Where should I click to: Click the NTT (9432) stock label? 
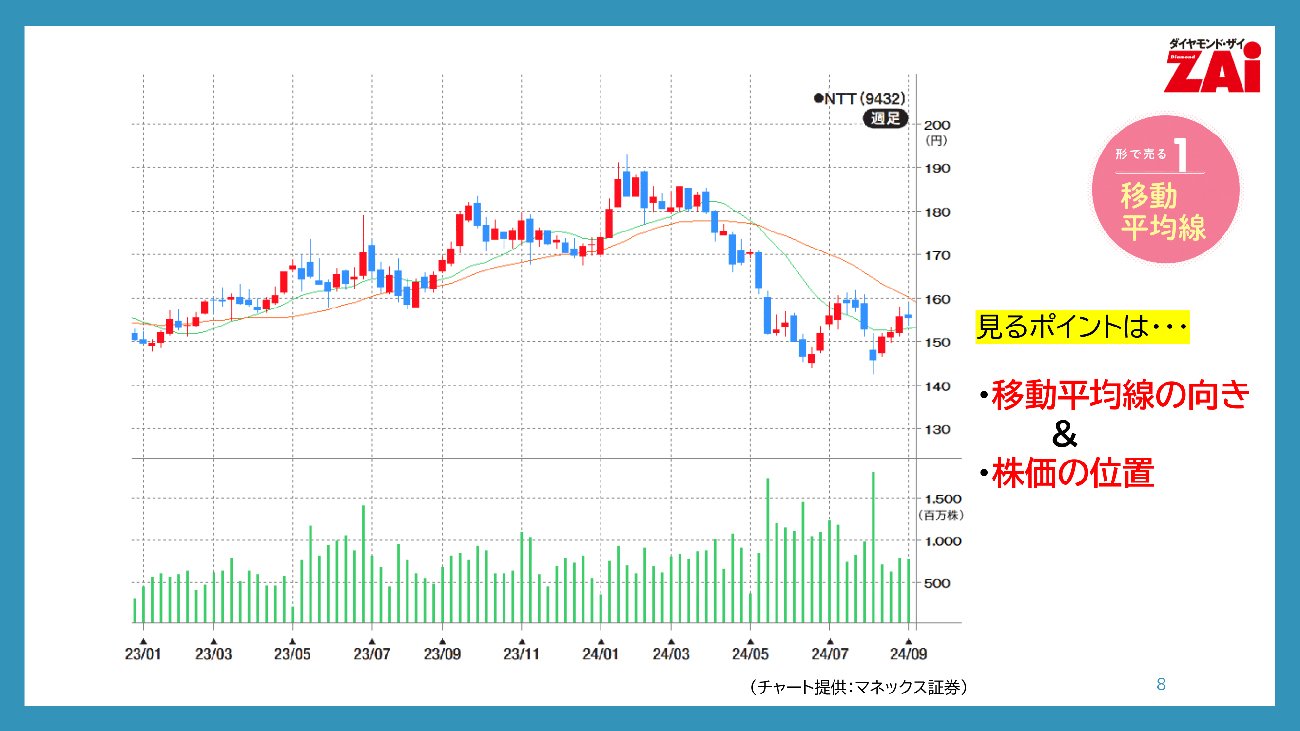point(860,98)
